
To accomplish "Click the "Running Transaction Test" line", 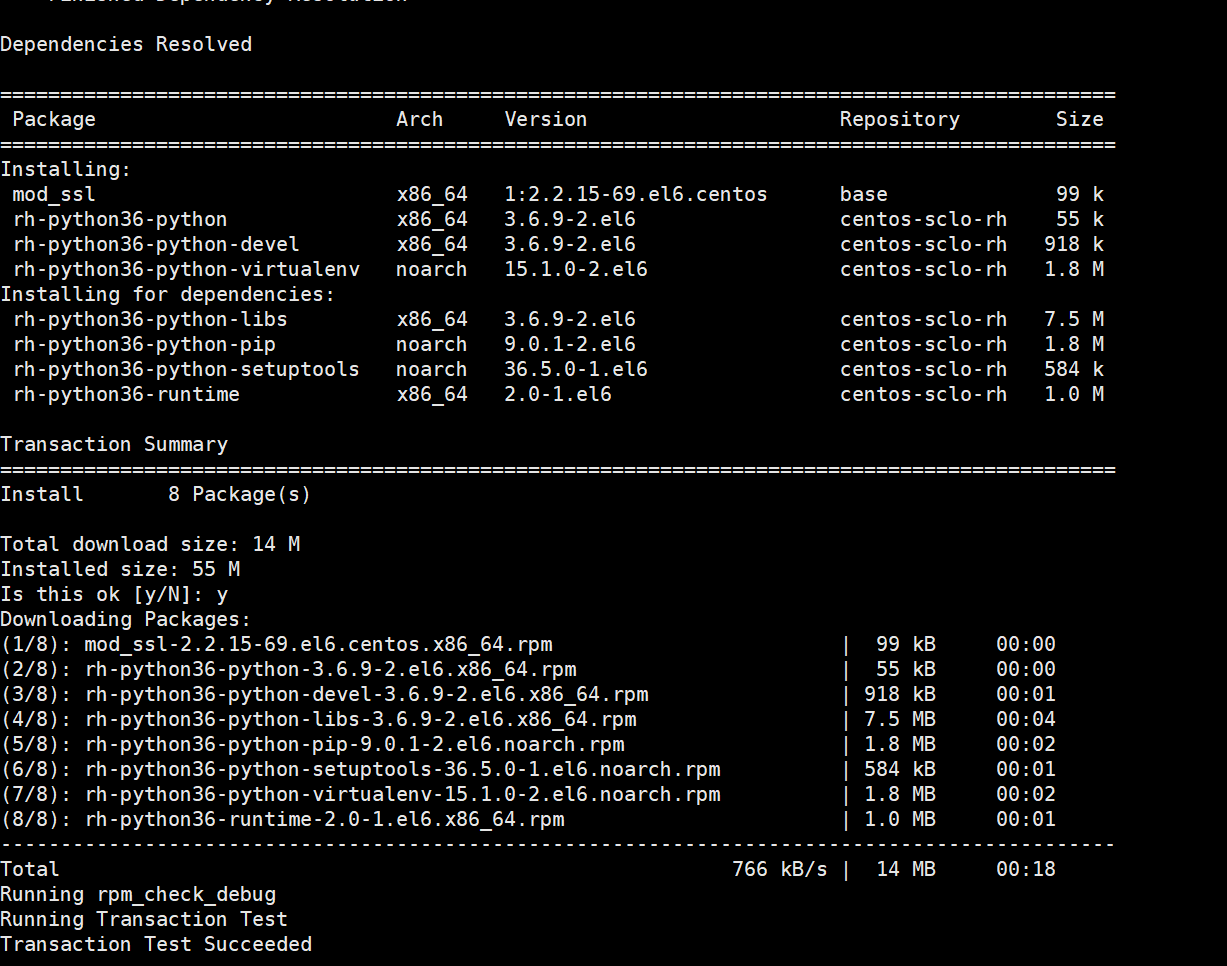I will point(144,919).
